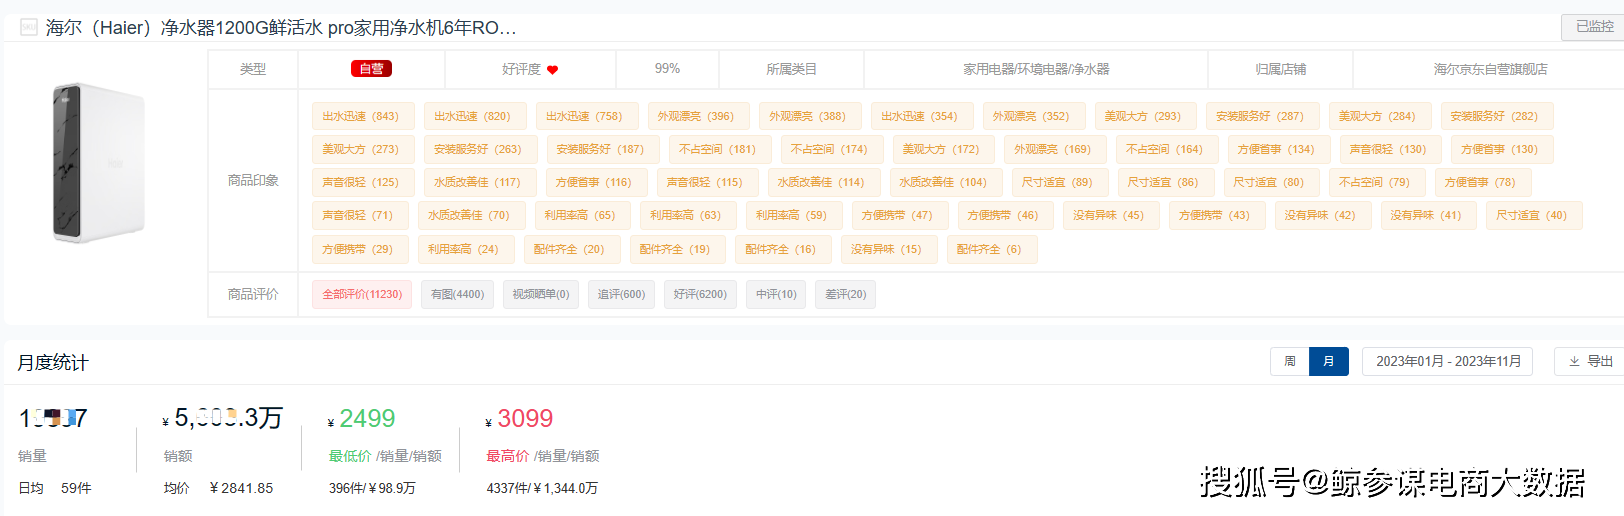Open the Haier water purifier product thumbnail
1624x516 pixels.
98,163
